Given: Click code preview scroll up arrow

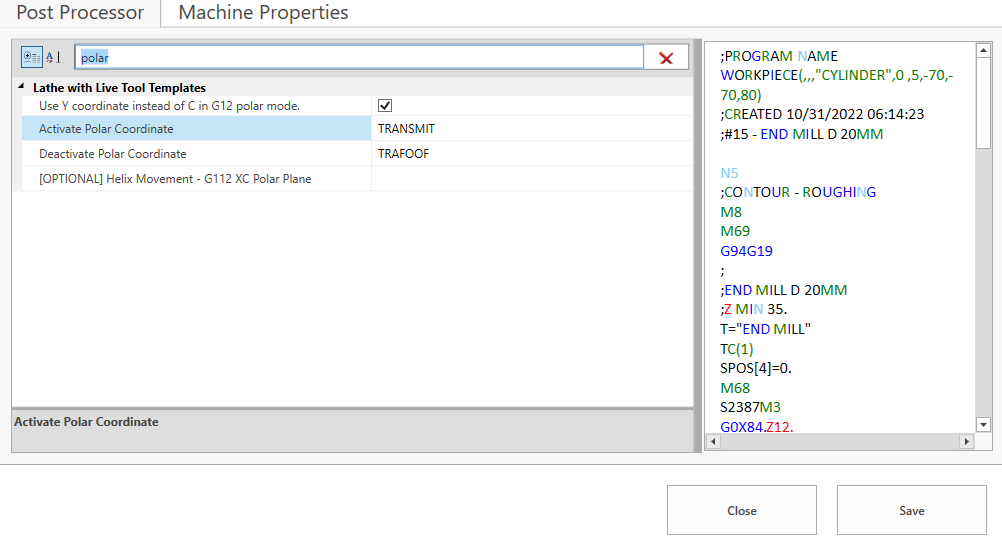Looking at the screenshot, I should click(983, 50).
